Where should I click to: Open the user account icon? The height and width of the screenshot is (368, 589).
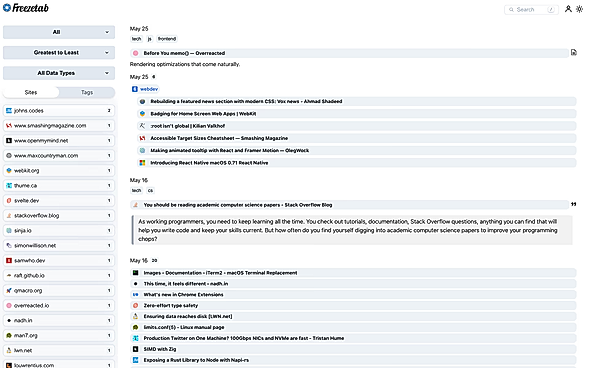[568, 9]
